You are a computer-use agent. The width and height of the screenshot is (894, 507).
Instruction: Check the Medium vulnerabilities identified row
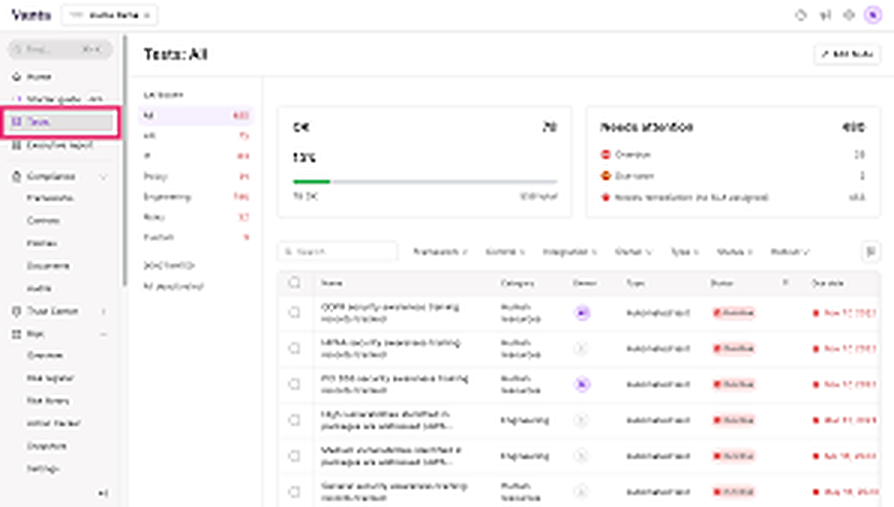tap(294, 456)
